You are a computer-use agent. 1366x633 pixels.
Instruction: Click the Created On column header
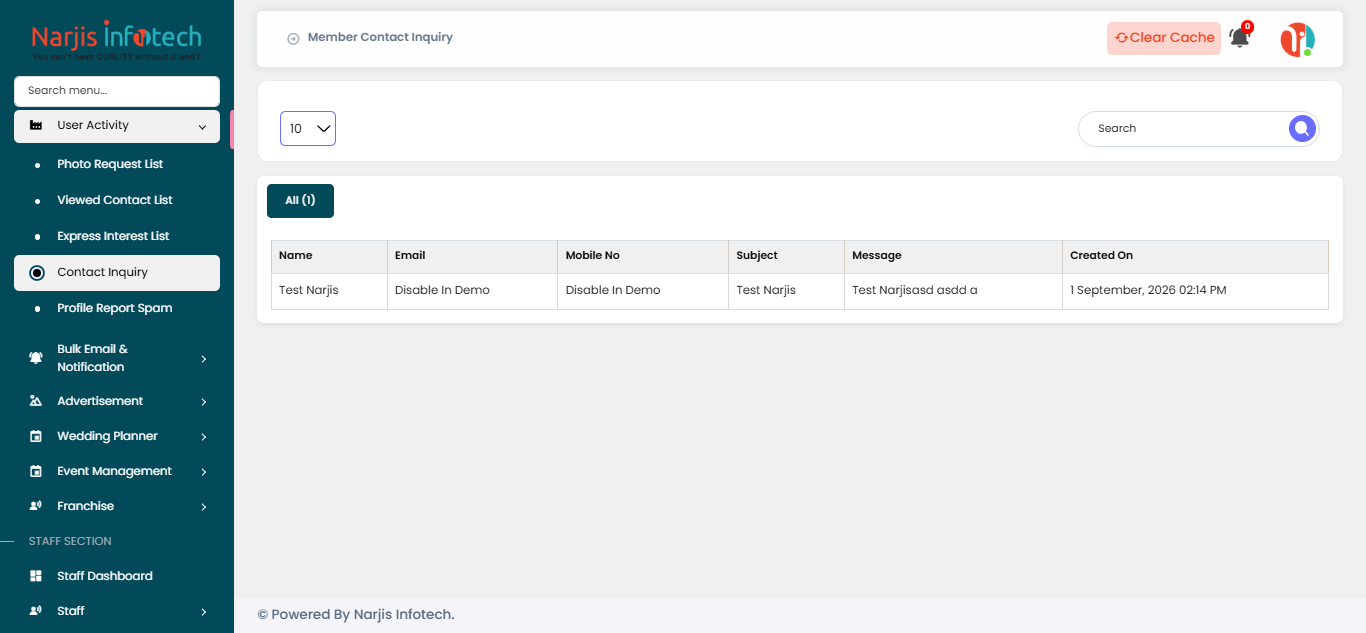coord(1195,257)
